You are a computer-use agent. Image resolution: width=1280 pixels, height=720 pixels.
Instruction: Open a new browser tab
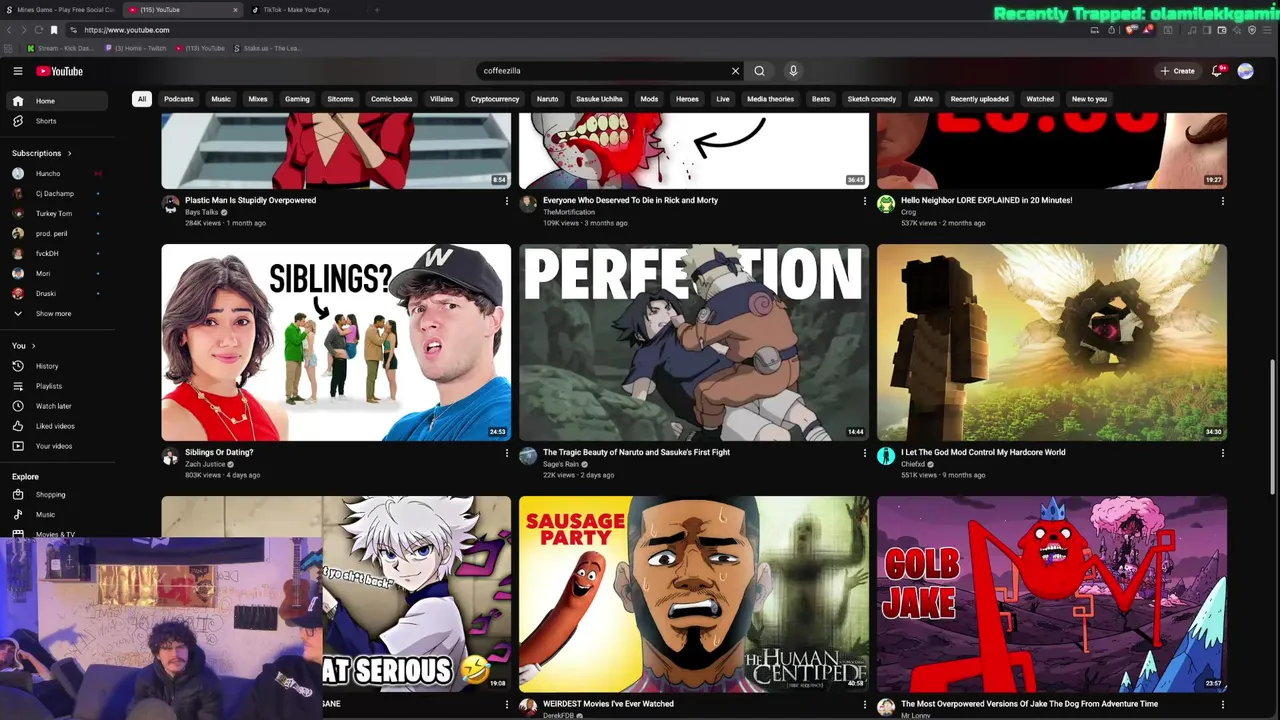[377, 10]
